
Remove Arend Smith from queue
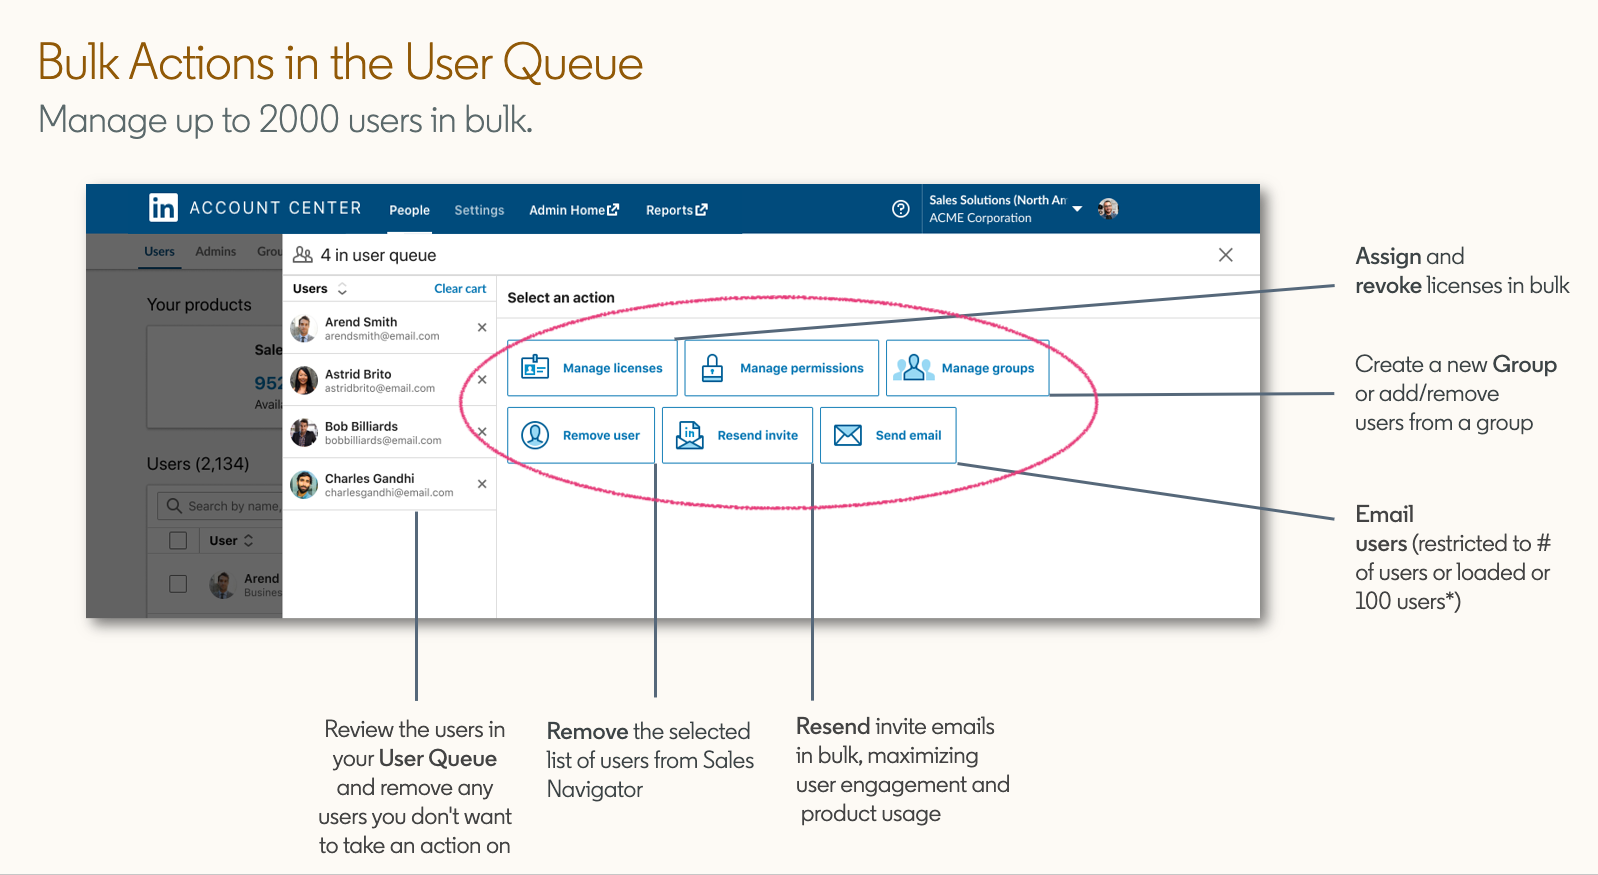click(482, 327)
